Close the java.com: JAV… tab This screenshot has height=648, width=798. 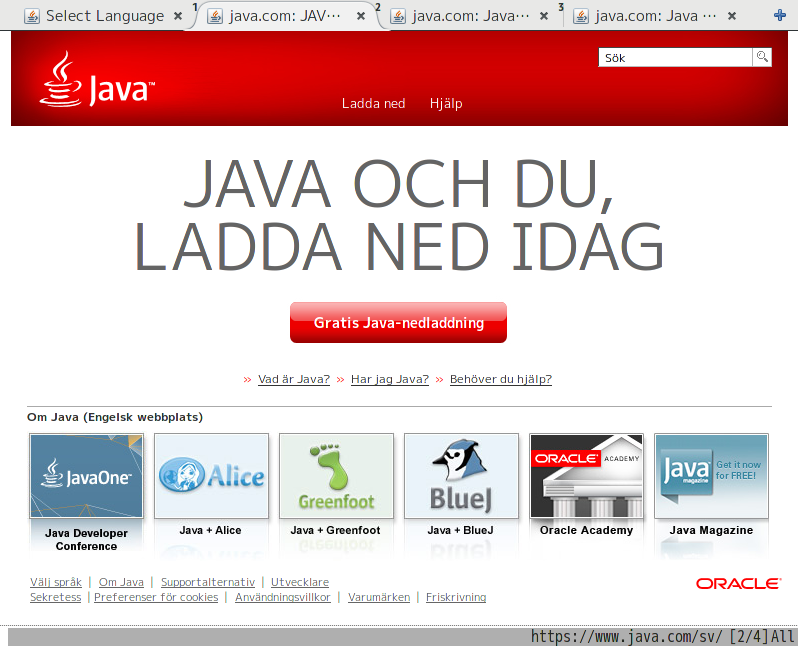[x=361, y=16]
